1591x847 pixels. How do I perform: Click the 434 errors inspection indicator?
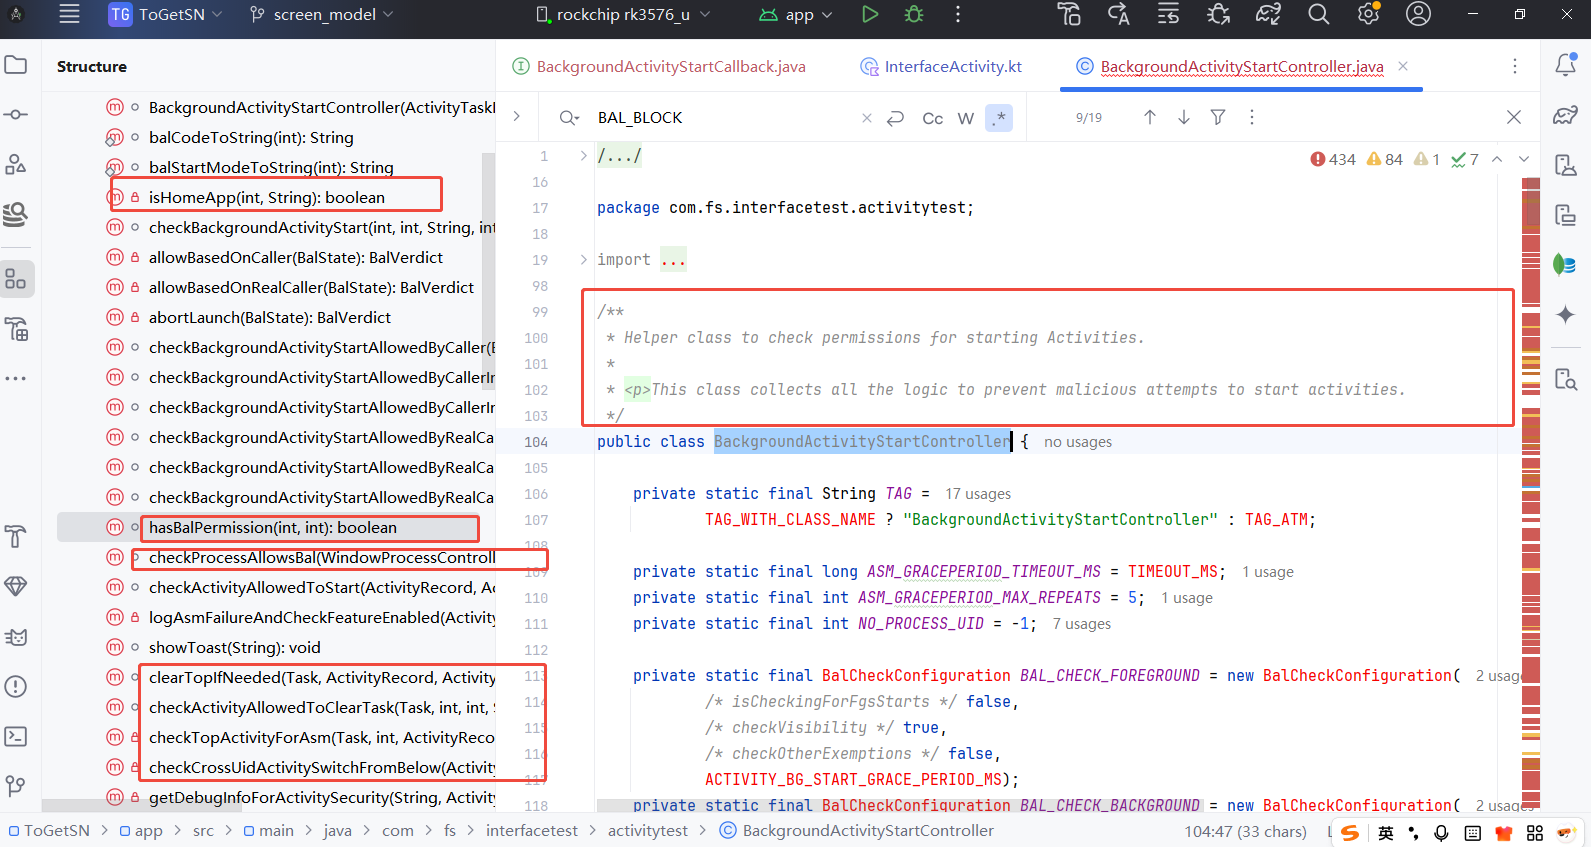tap(1333, 159)
